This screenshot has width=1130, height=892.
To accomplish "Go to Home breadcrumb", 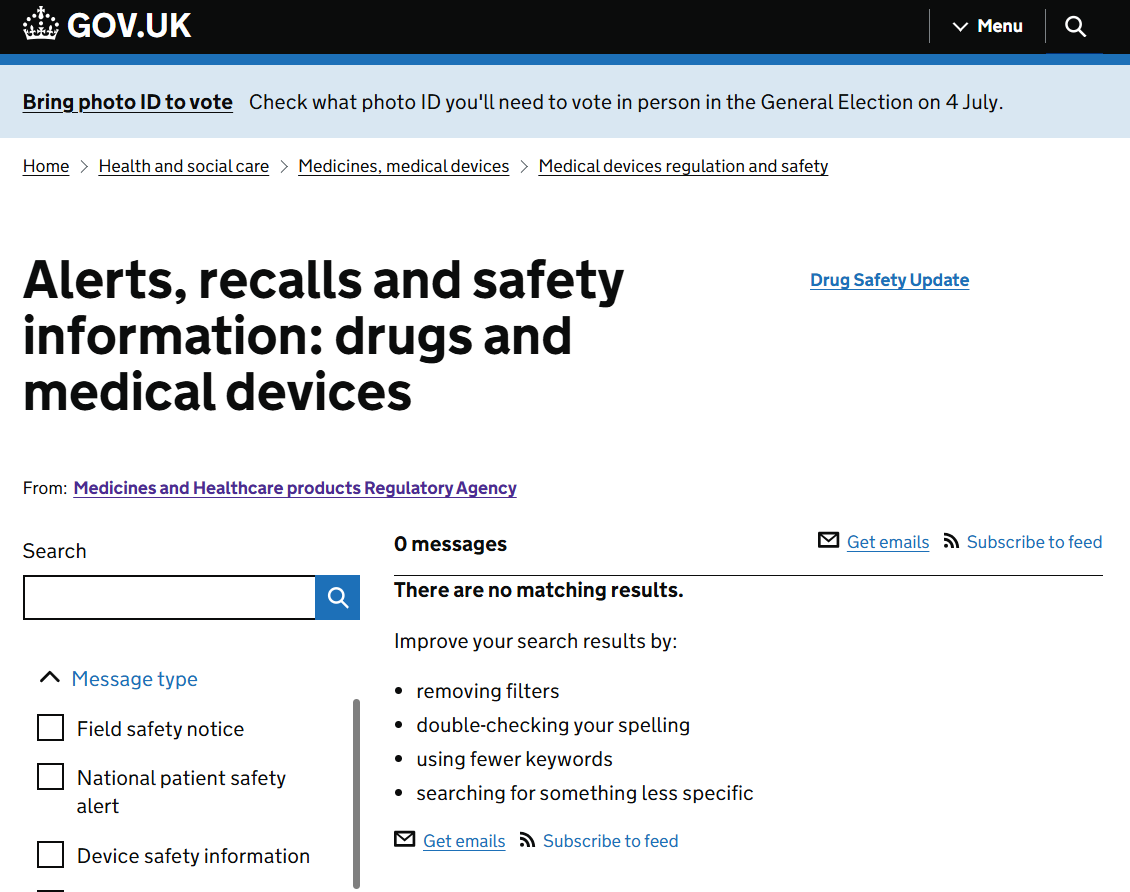I will click(x=46, y=166).
